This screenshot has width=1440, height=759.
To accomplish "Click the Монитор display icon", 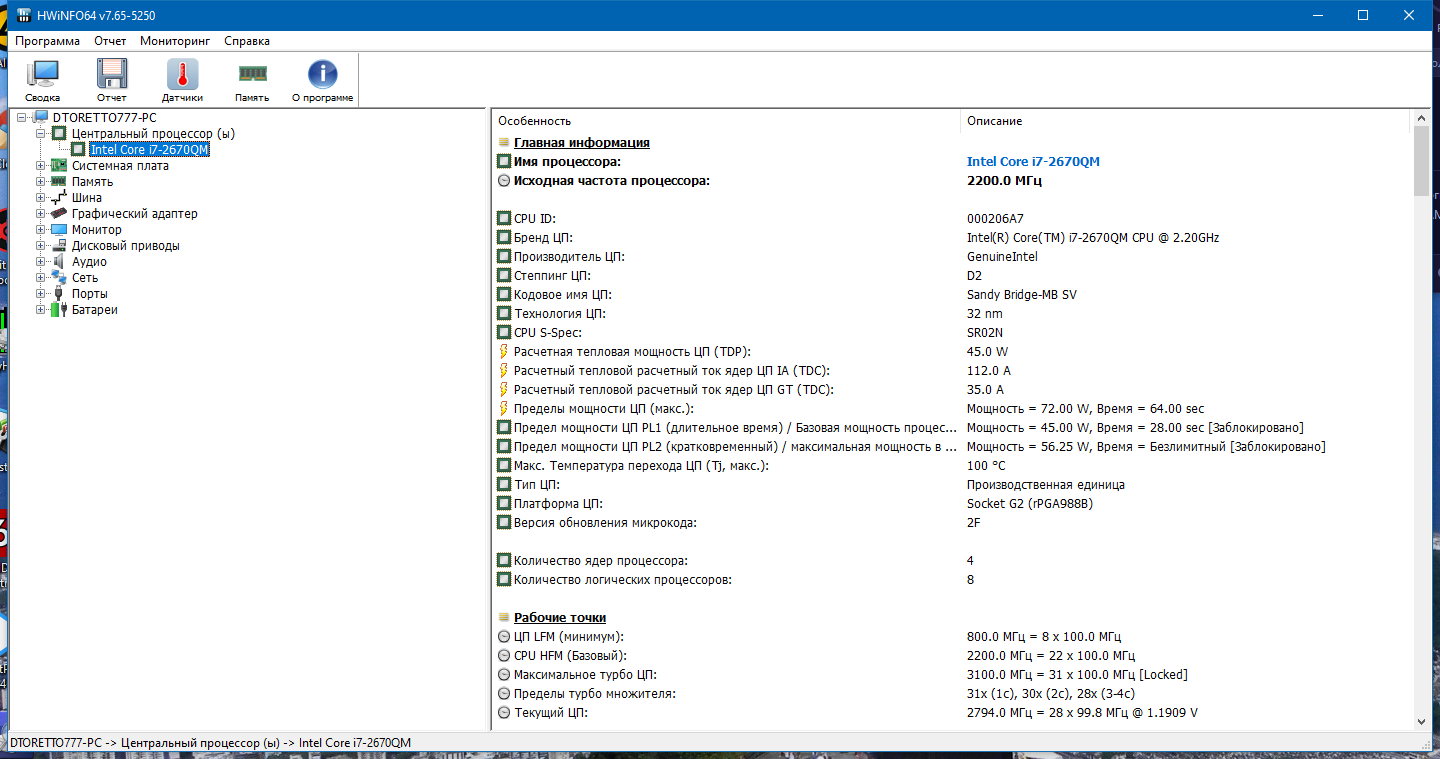I will tap(59, 230).
